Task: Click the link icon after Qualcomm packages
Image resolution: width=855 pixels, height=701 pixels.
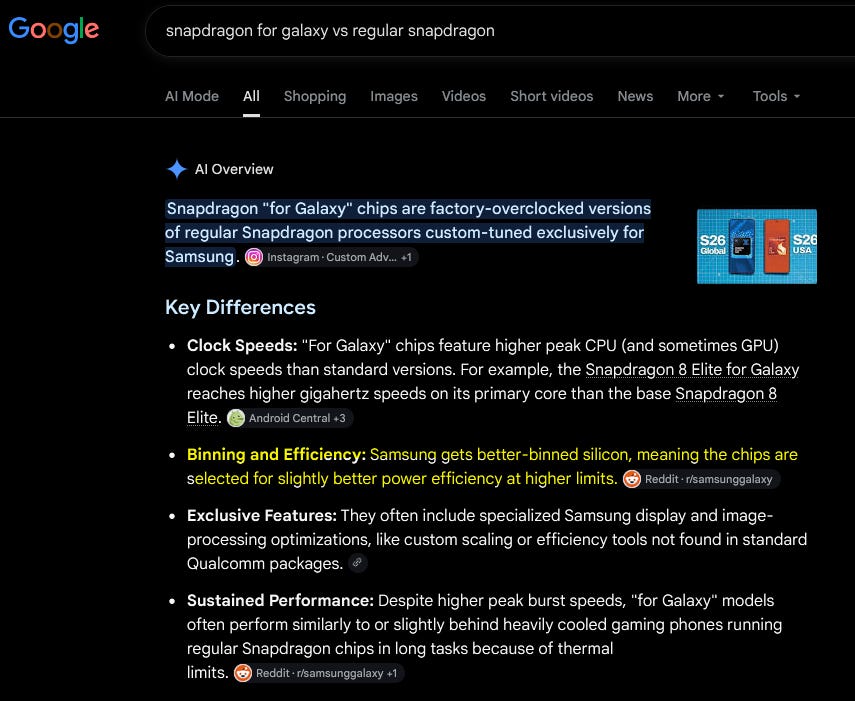Action: (x=357, y=563)
